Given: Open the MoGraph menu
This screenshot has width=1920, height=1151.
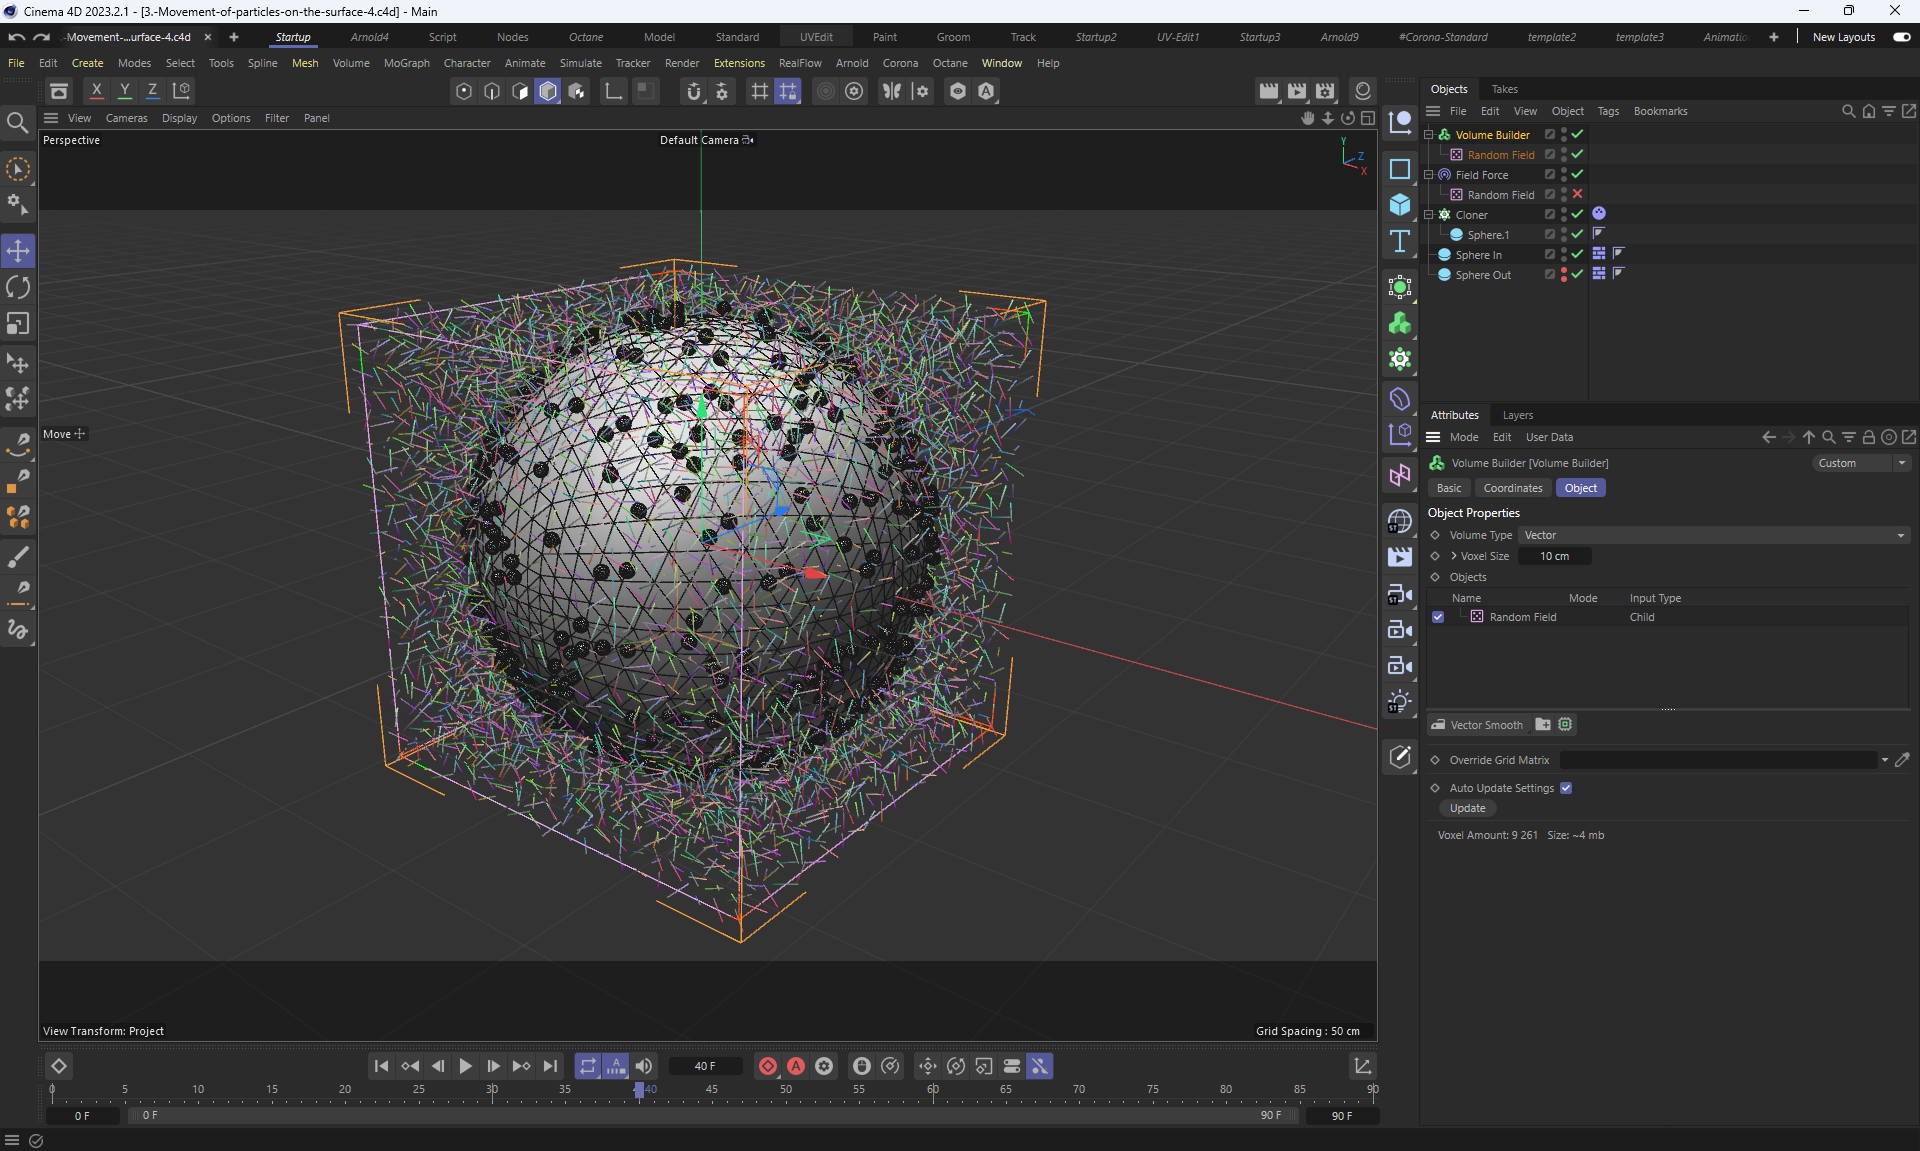Looking at the screenshot, I should coord(406,63).
